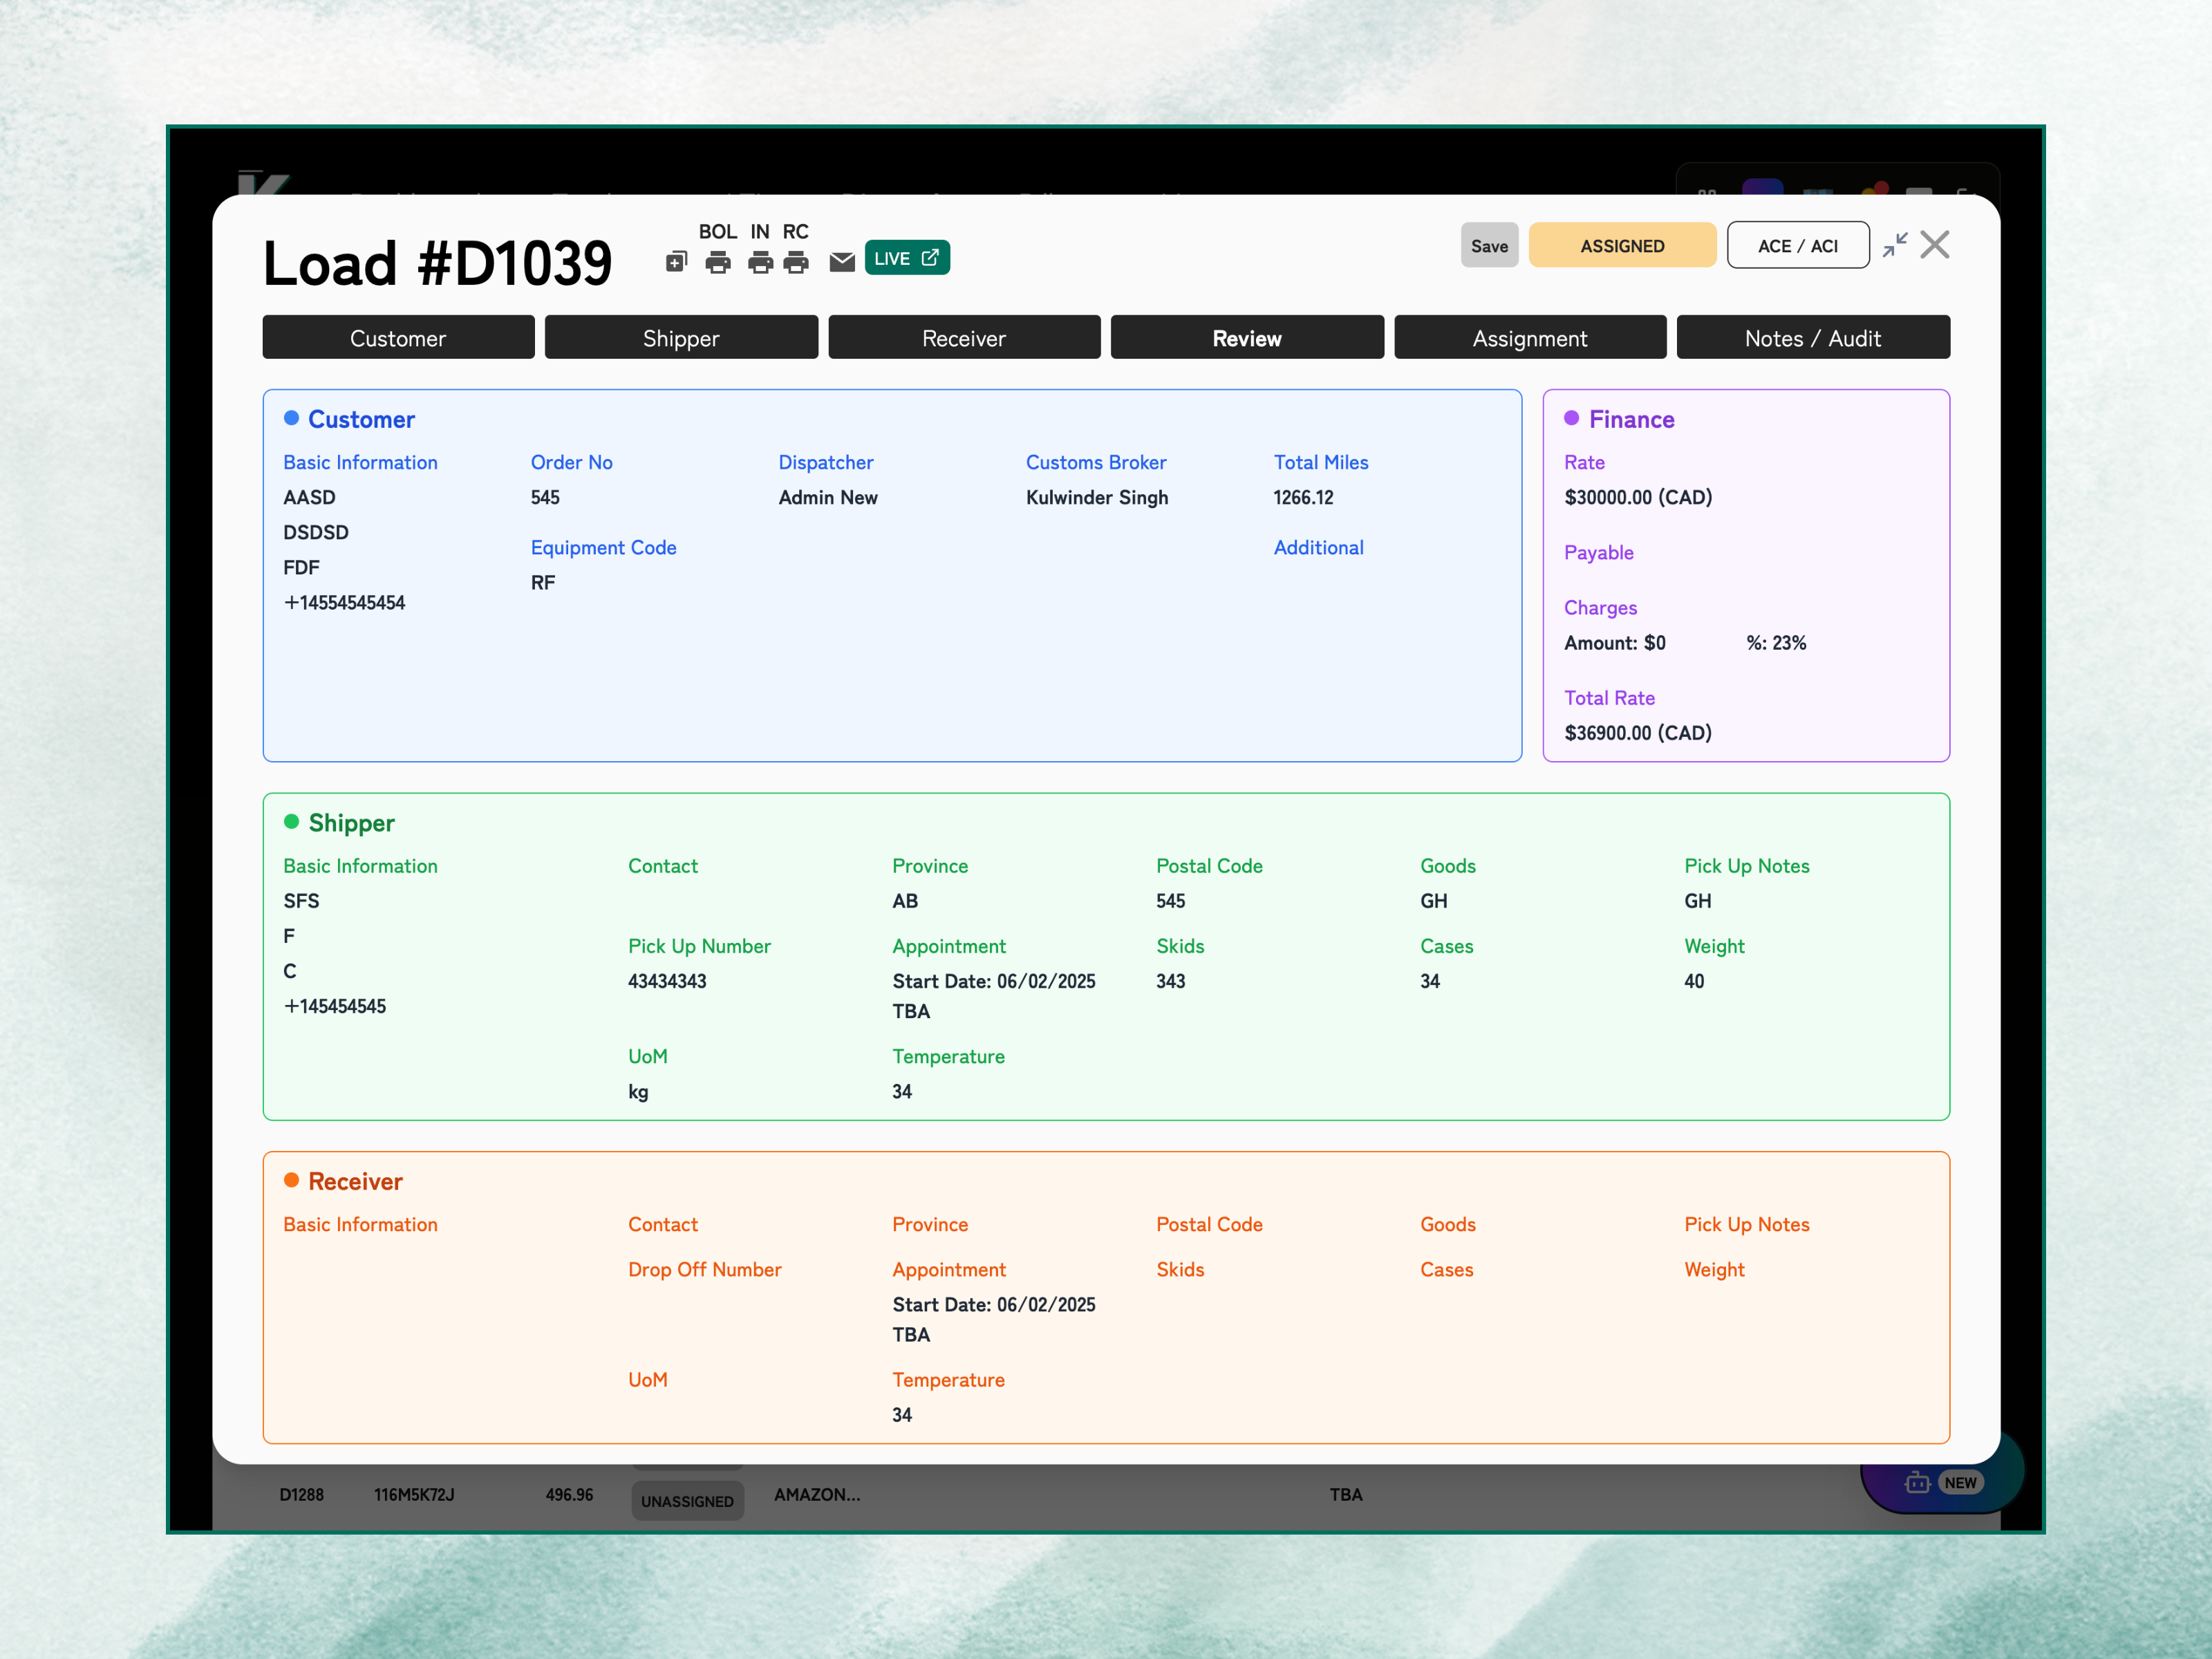Click the Additional label in Customer section

coord(1318,547)
